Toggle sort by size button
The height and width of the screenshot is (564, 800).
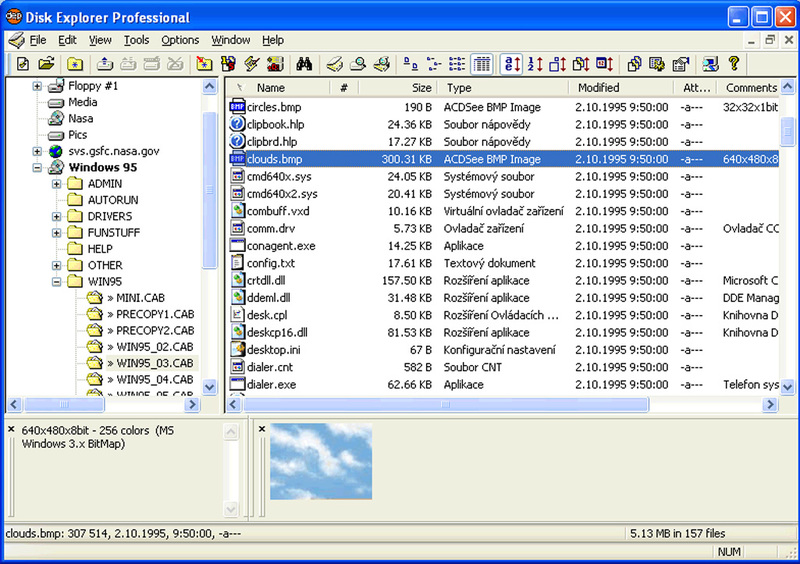tap(558, 64)
